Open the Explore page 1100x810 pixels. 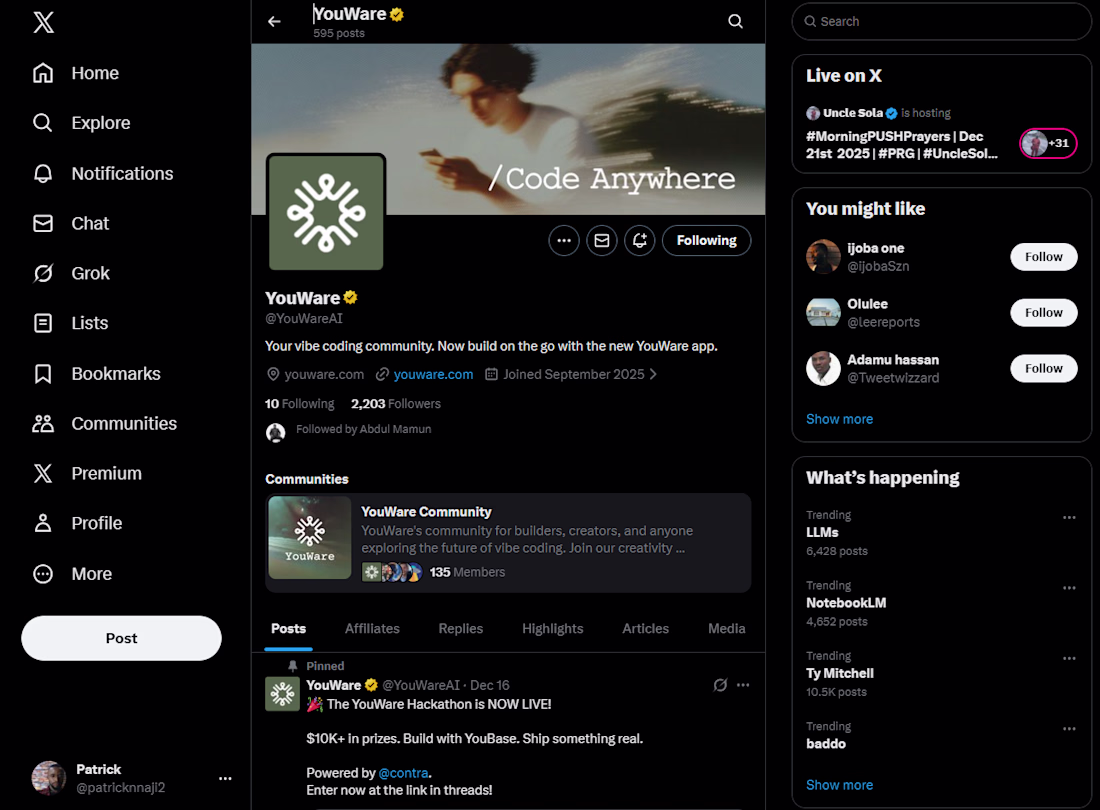[x=81, y=123]
